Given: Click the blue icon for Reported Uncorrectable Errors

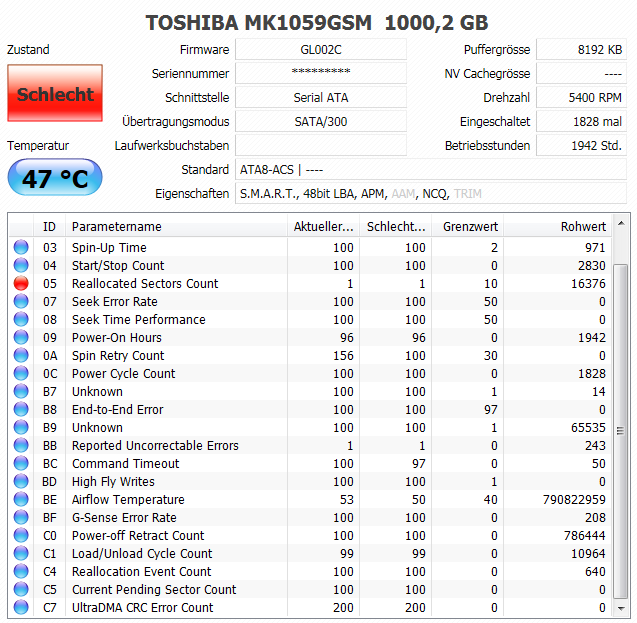Looking at the screenshot, I should point(21,446).
